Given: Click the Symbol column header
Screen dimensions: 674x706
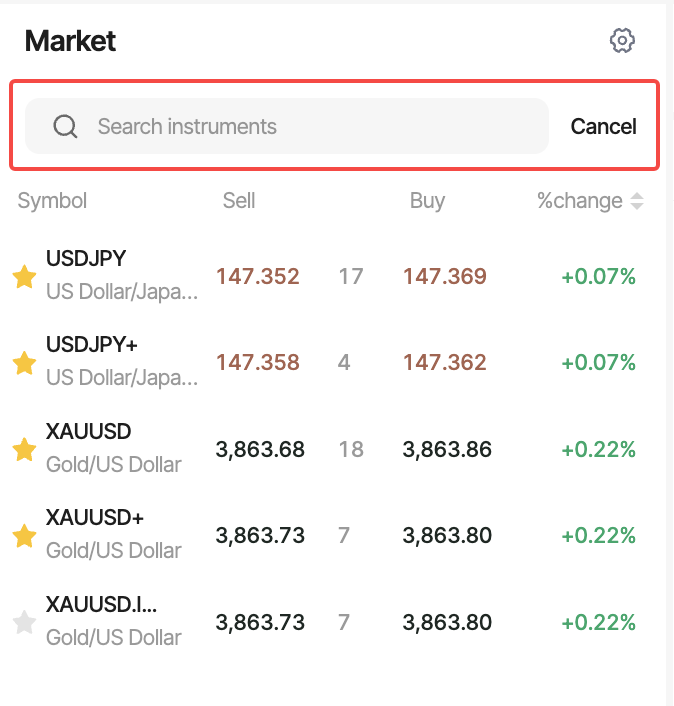Looking at the screenshot, I should pos(52,201).
